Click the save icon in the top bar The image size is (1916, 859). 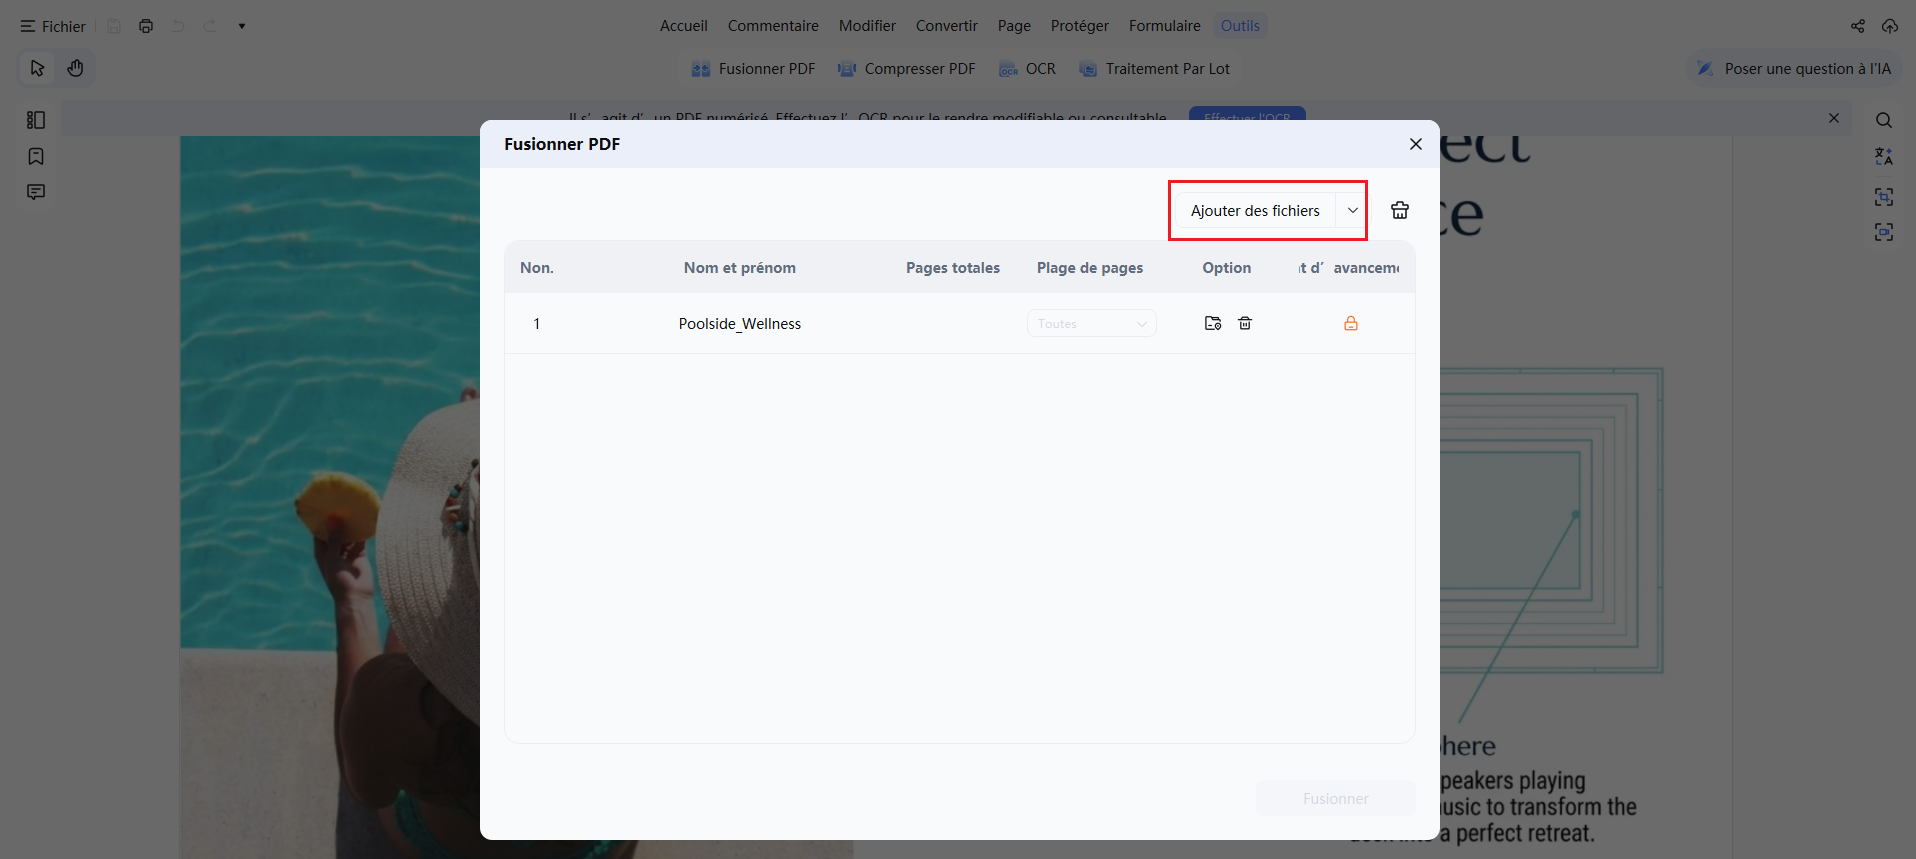pyautogui.click(x=114, y=26)
